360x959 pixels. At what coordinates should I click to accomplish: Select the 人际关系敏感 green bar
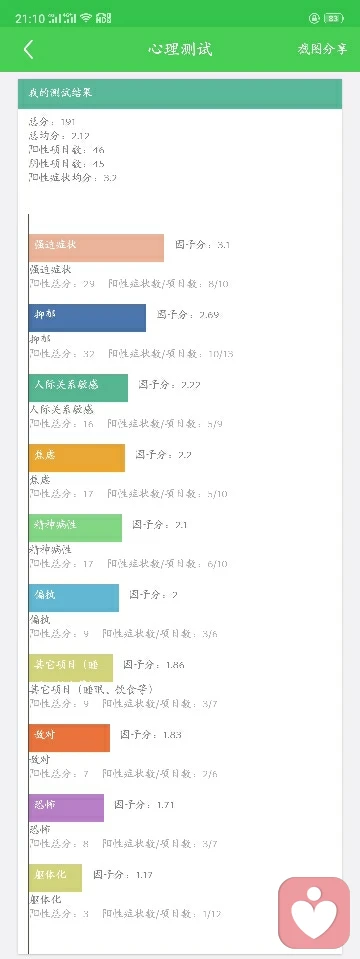(78, 388)
